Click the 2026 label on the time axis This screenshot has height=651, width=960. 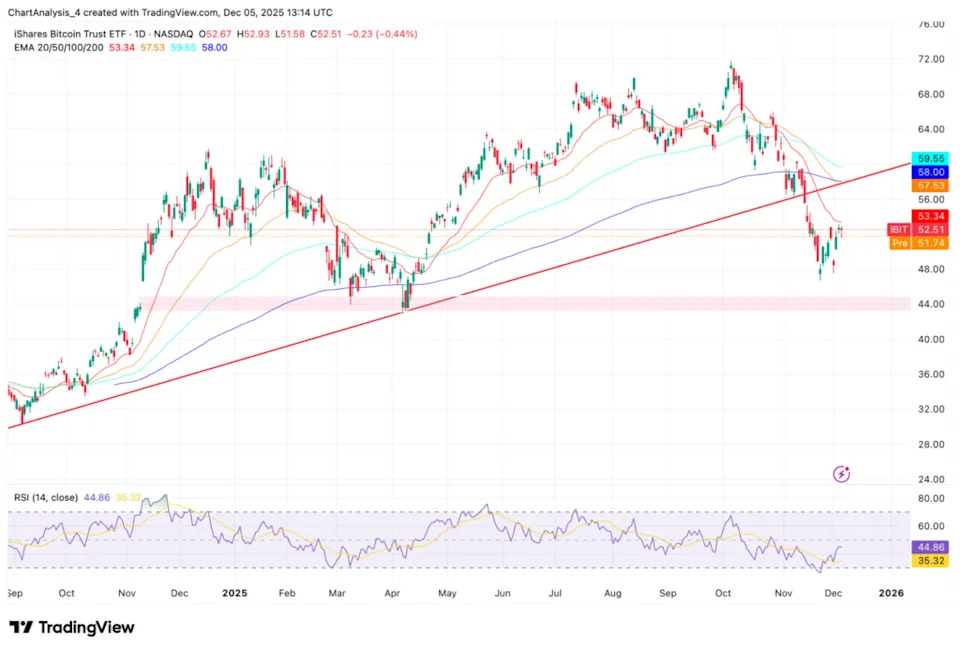coord(890,593)
